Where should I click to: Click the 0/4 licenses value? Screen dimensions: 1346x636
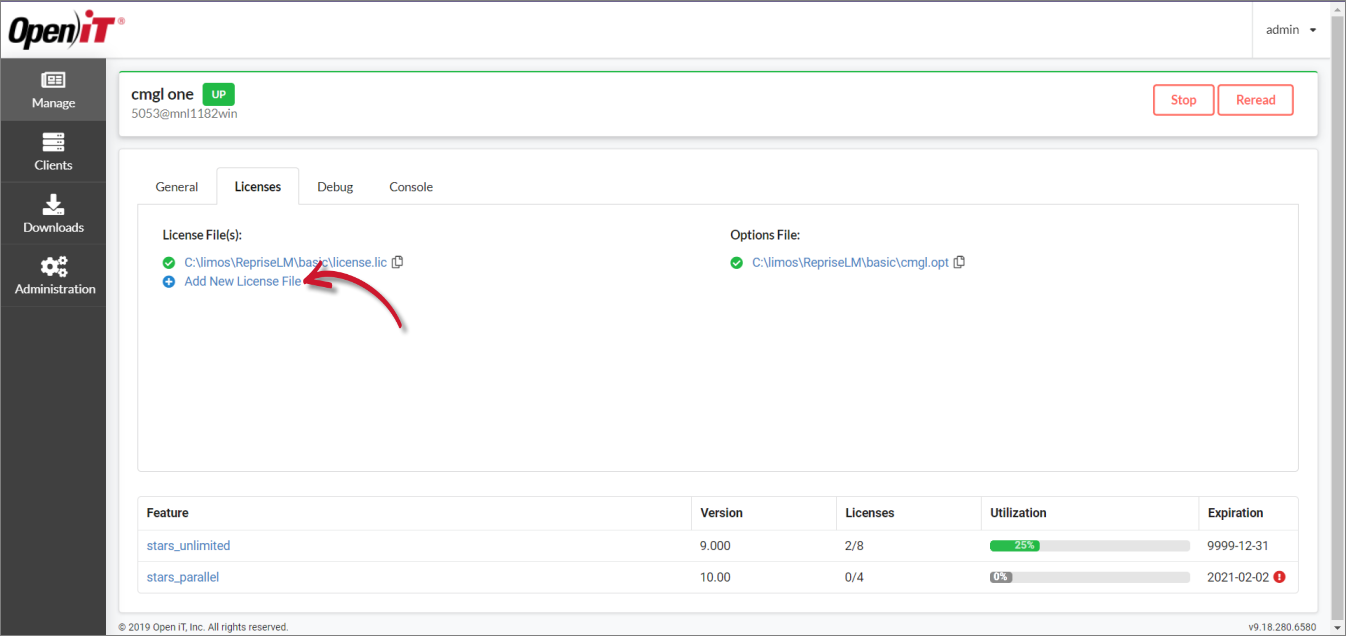pos(854,577)
